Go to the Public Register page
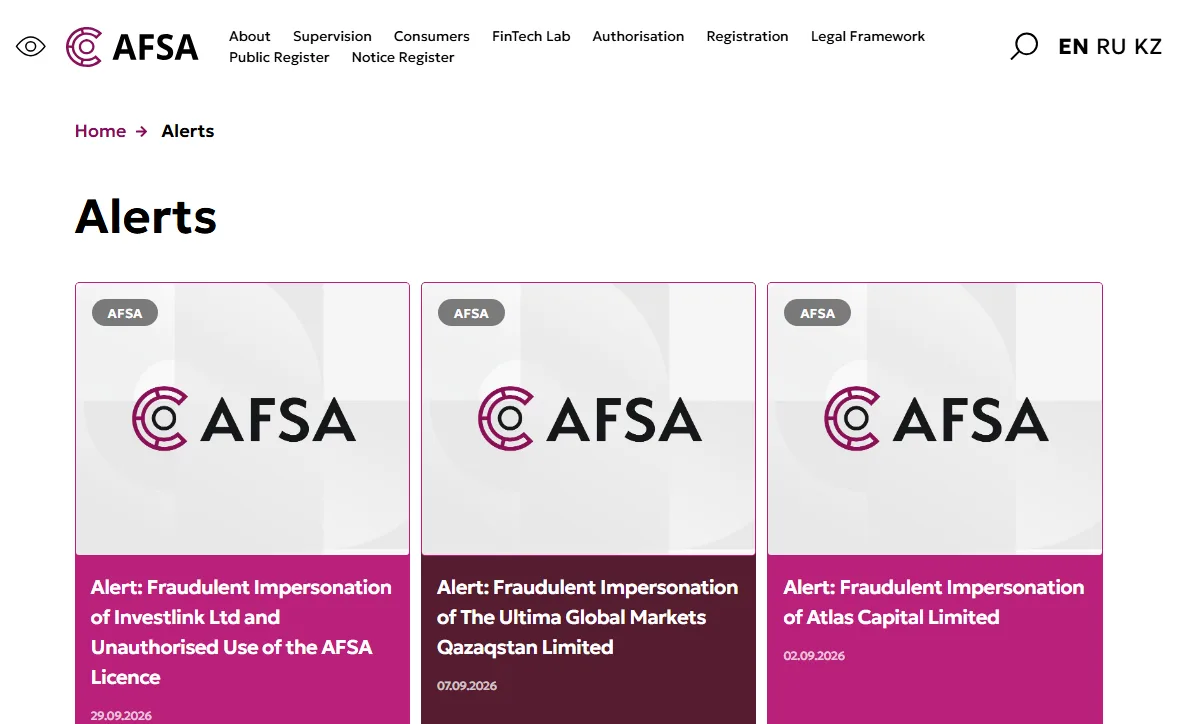Viewport: 1177px width, 724px height. (279, 57)
